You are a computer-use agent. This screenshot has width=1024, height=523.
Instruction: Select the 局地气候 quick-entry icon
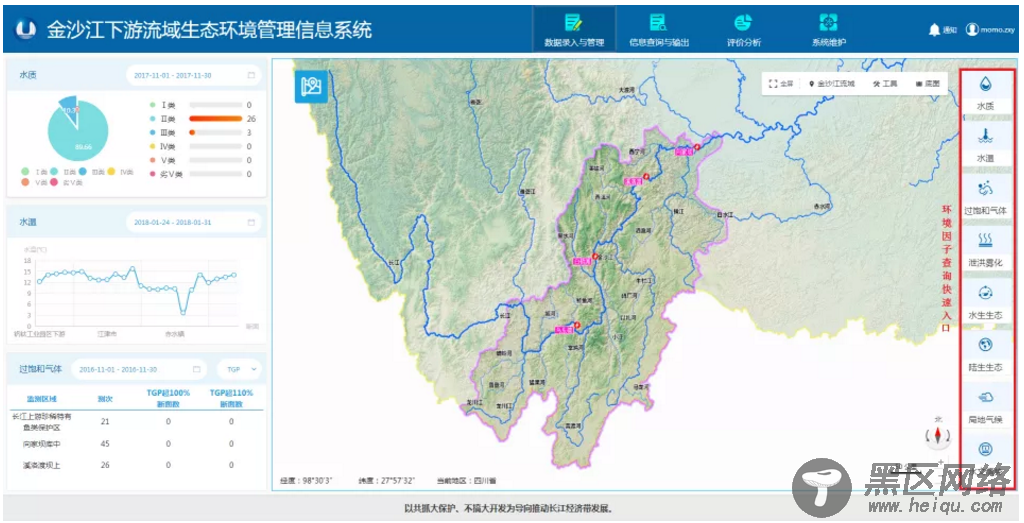pyautogui.click(x=985, y=397)
